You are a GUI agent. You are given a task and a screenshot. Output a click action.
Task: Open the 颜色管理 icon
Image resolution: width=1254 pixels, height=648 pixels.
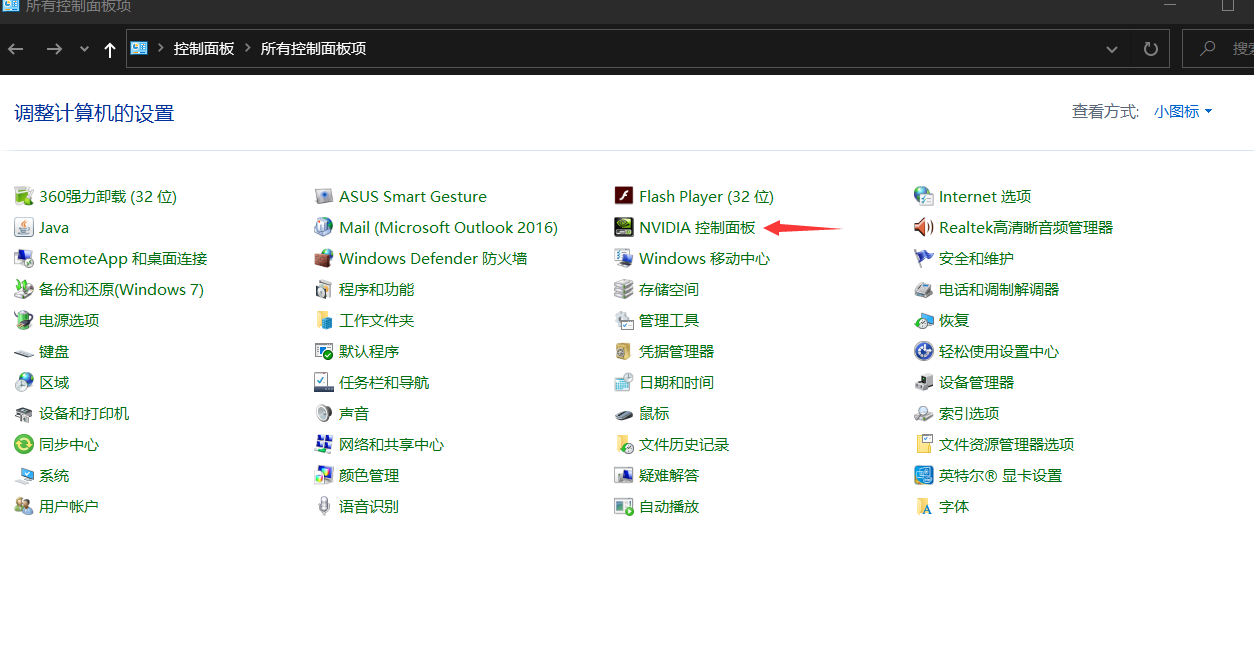[x=324, y=475]
